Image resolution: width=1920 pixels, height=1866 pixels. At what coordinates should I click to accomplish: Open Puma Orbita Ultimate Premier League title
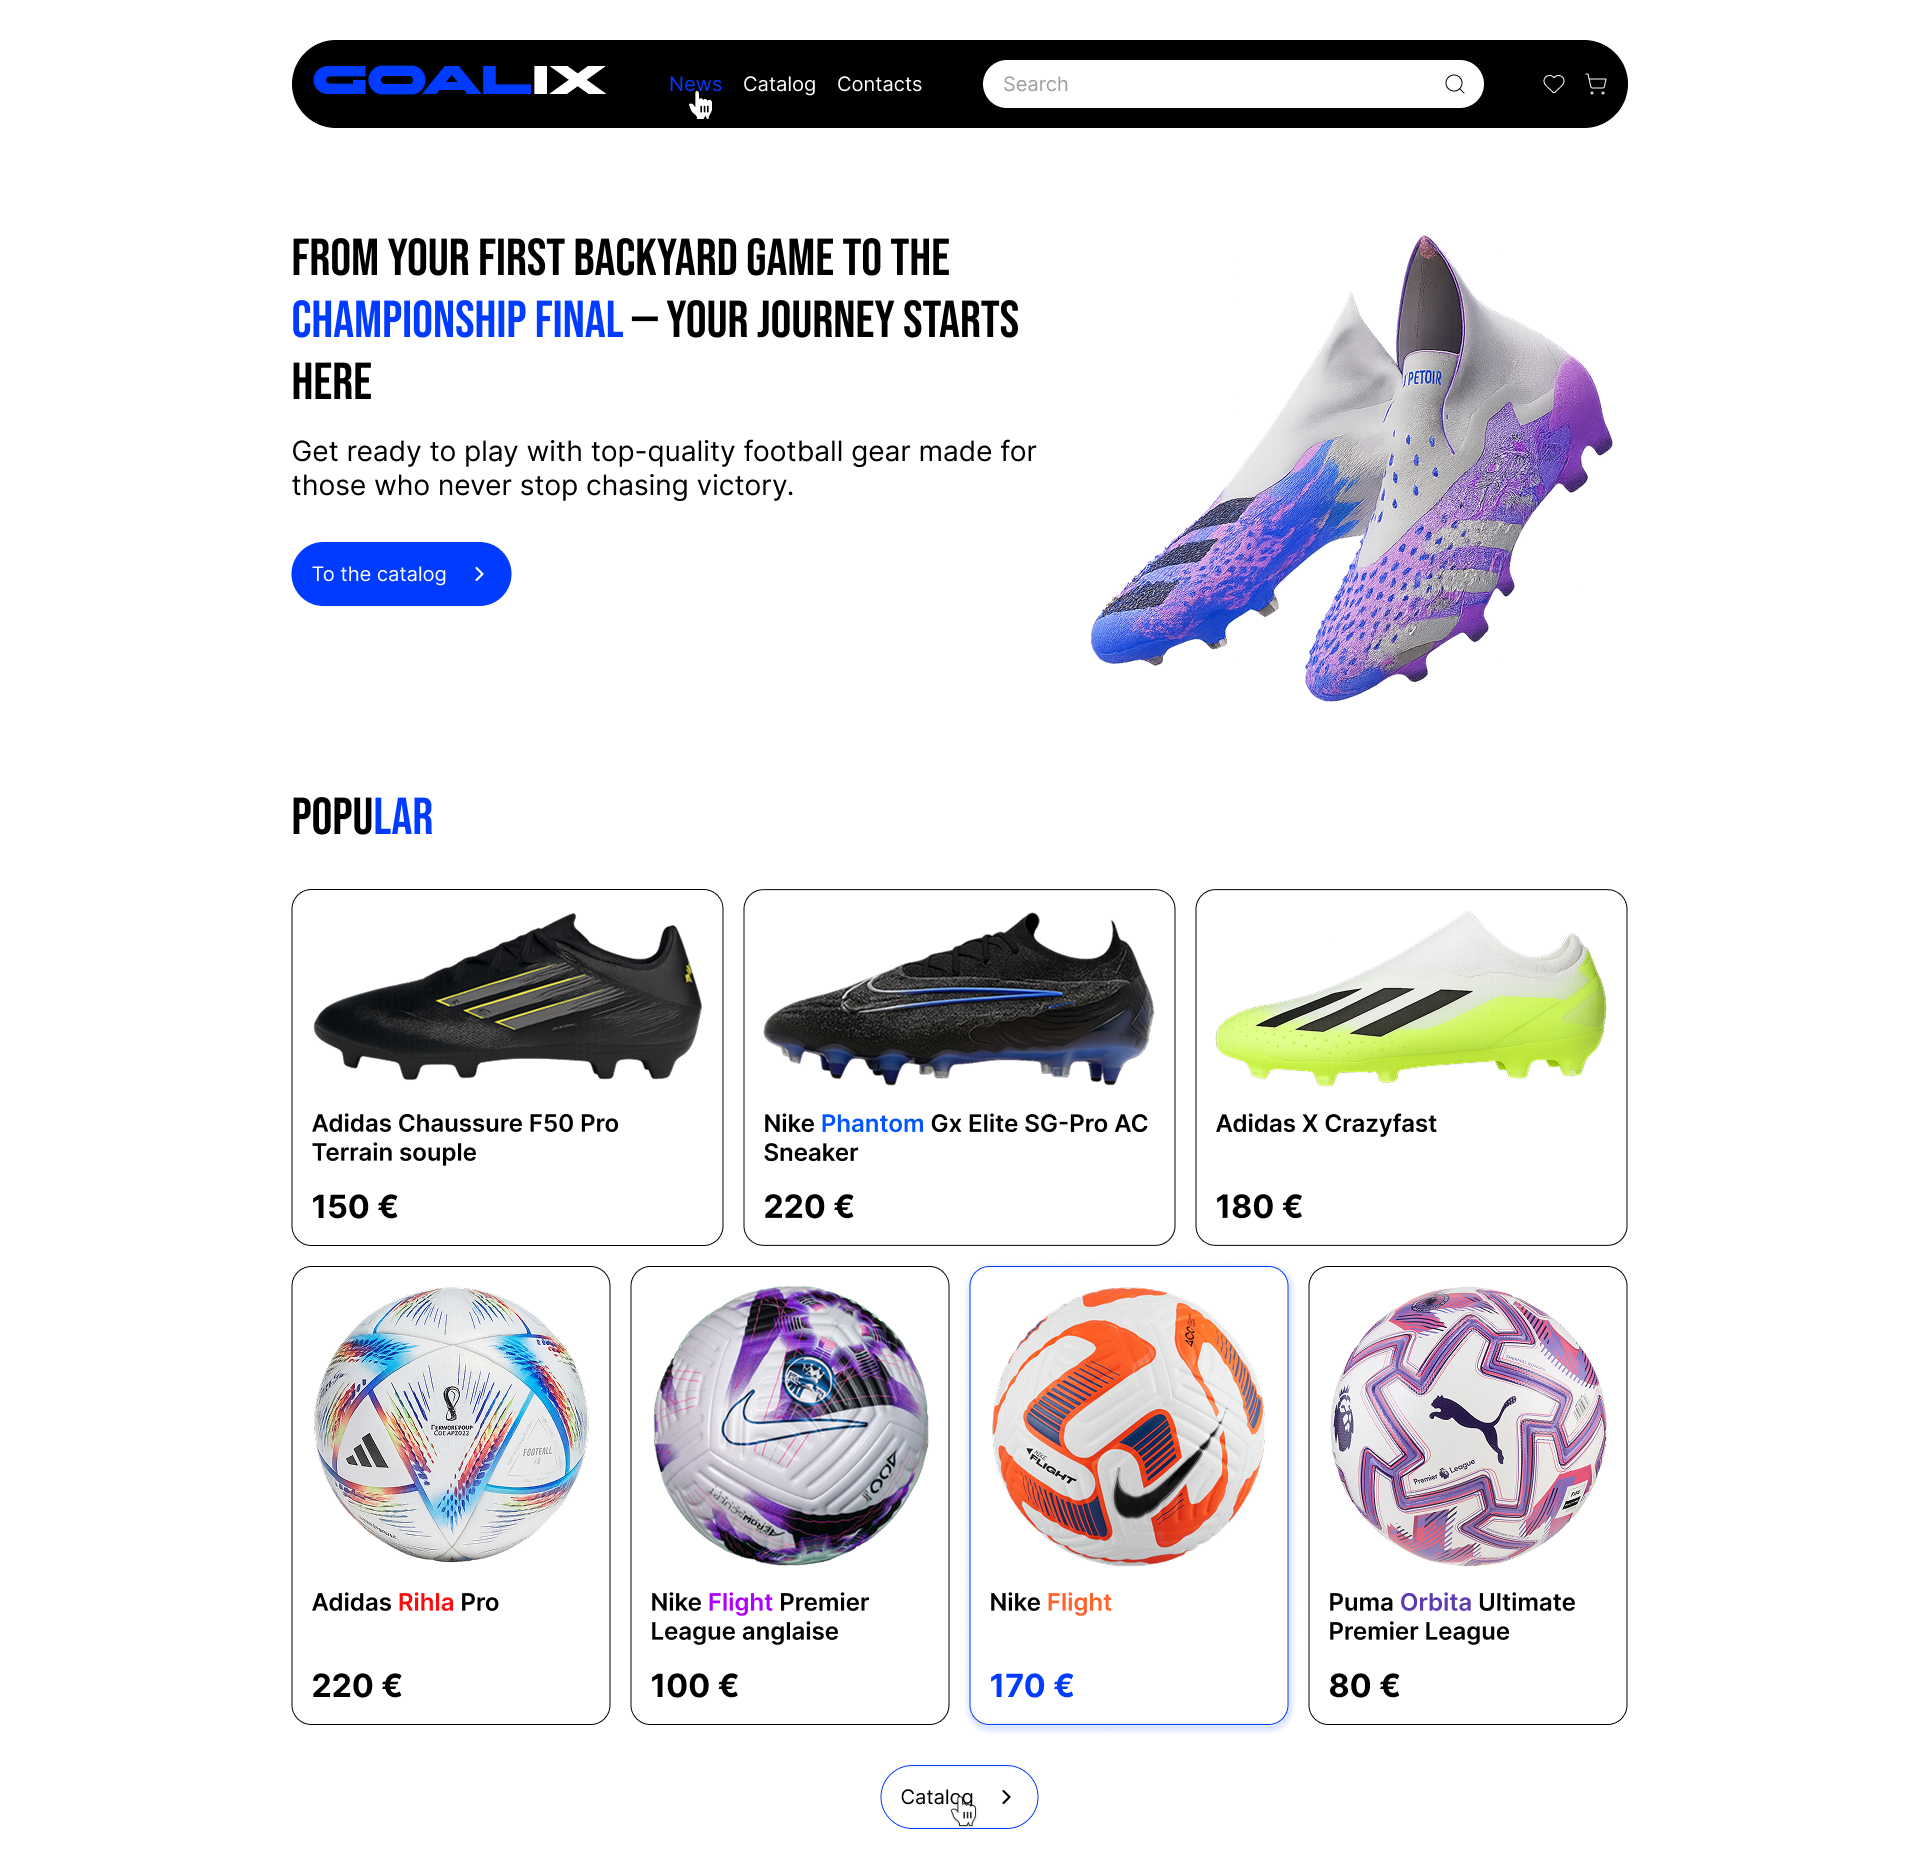click(x=1452, y=1617)
